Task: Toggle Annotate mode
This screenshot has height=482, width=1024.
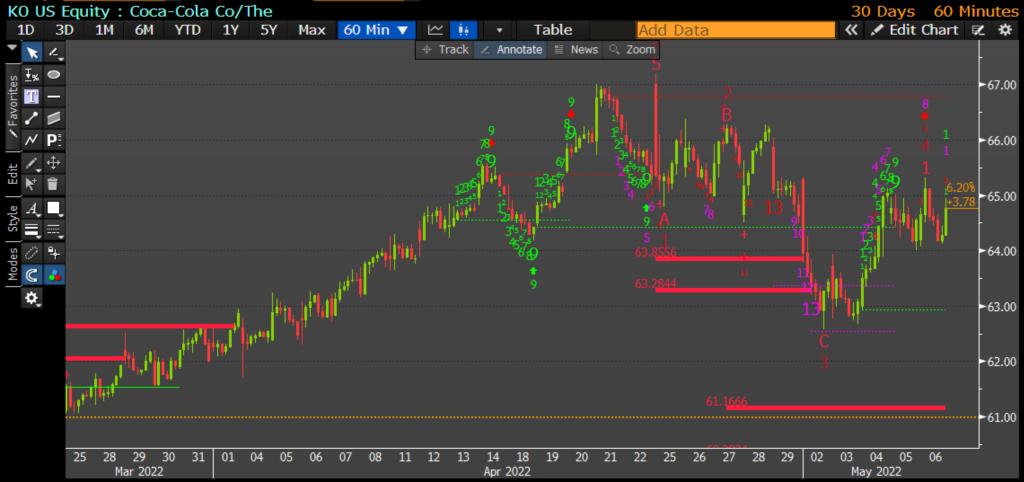Action: pos(511,50)
